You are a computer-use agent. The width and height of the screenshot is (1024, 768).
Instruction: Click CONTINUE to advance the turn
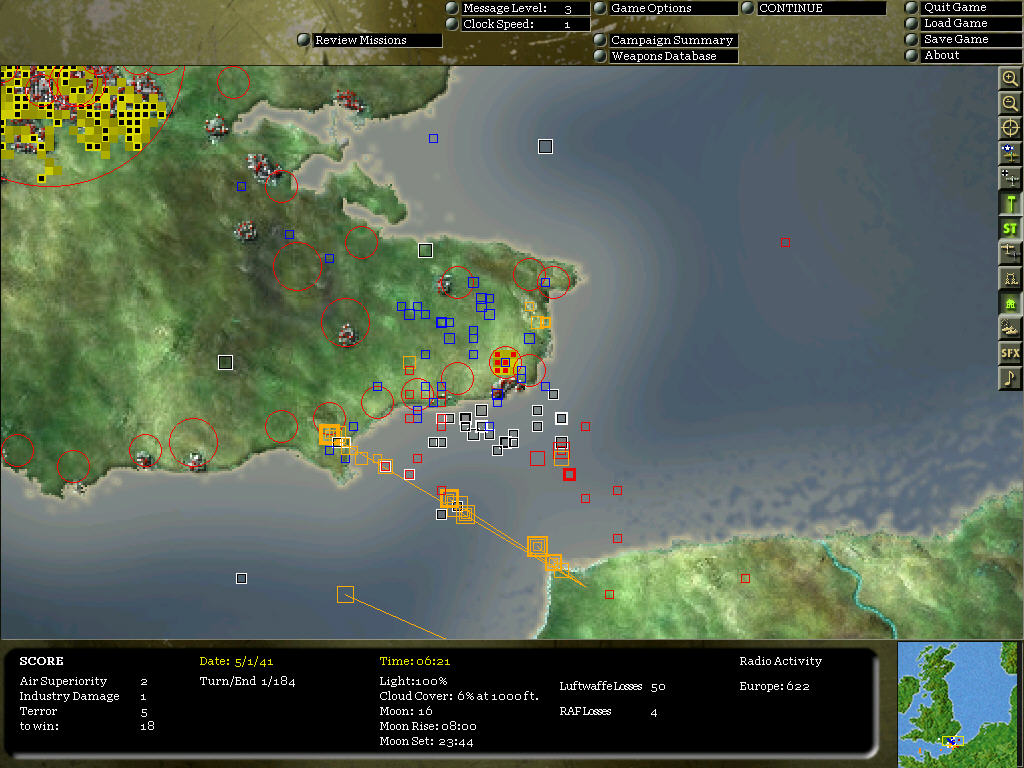814,8
